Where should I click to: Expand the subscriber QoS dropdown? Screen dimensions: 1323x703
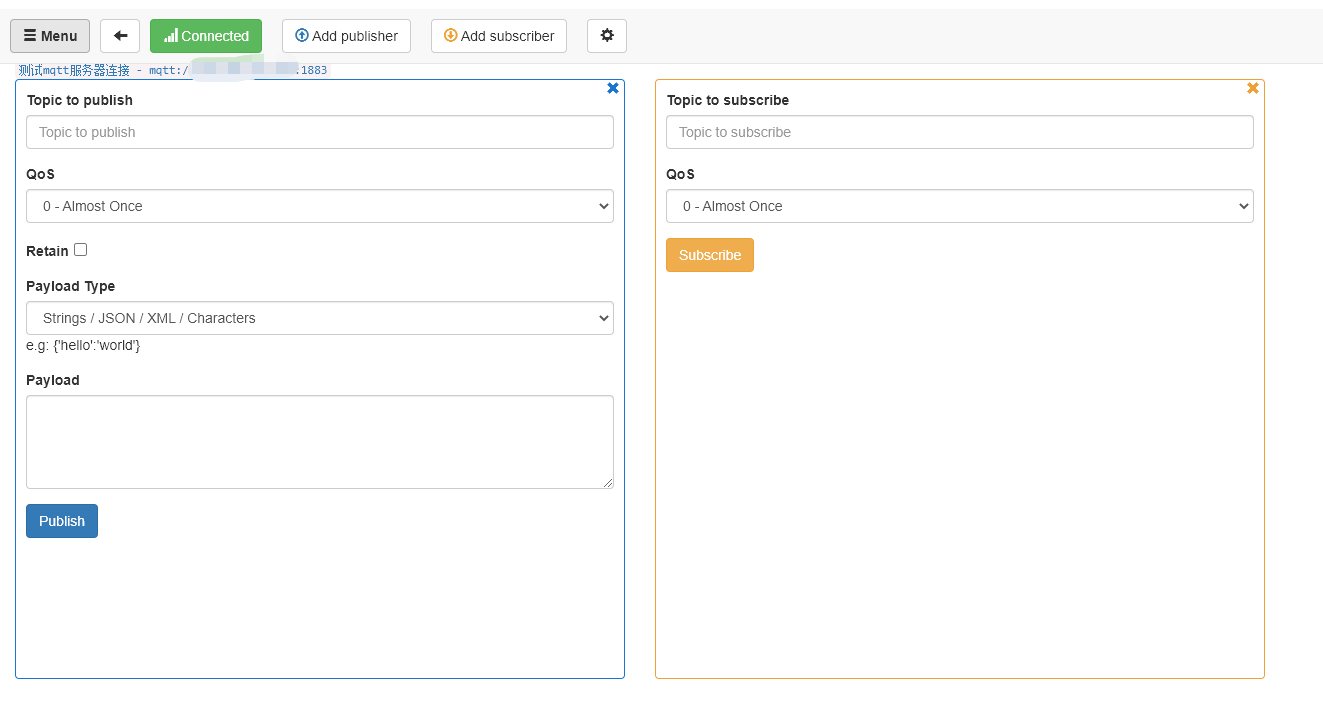click(960, 206)
